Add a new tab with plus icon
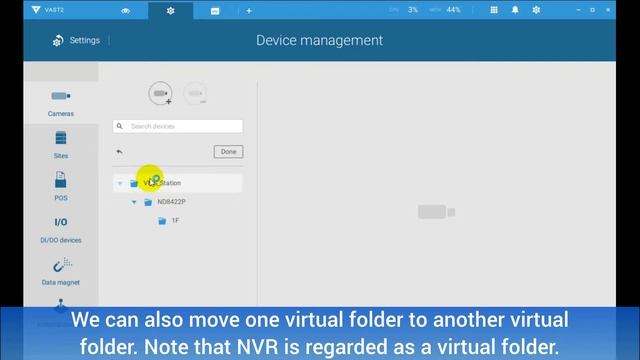The width and height of the screenshot is (640, 360). [249, 11]
